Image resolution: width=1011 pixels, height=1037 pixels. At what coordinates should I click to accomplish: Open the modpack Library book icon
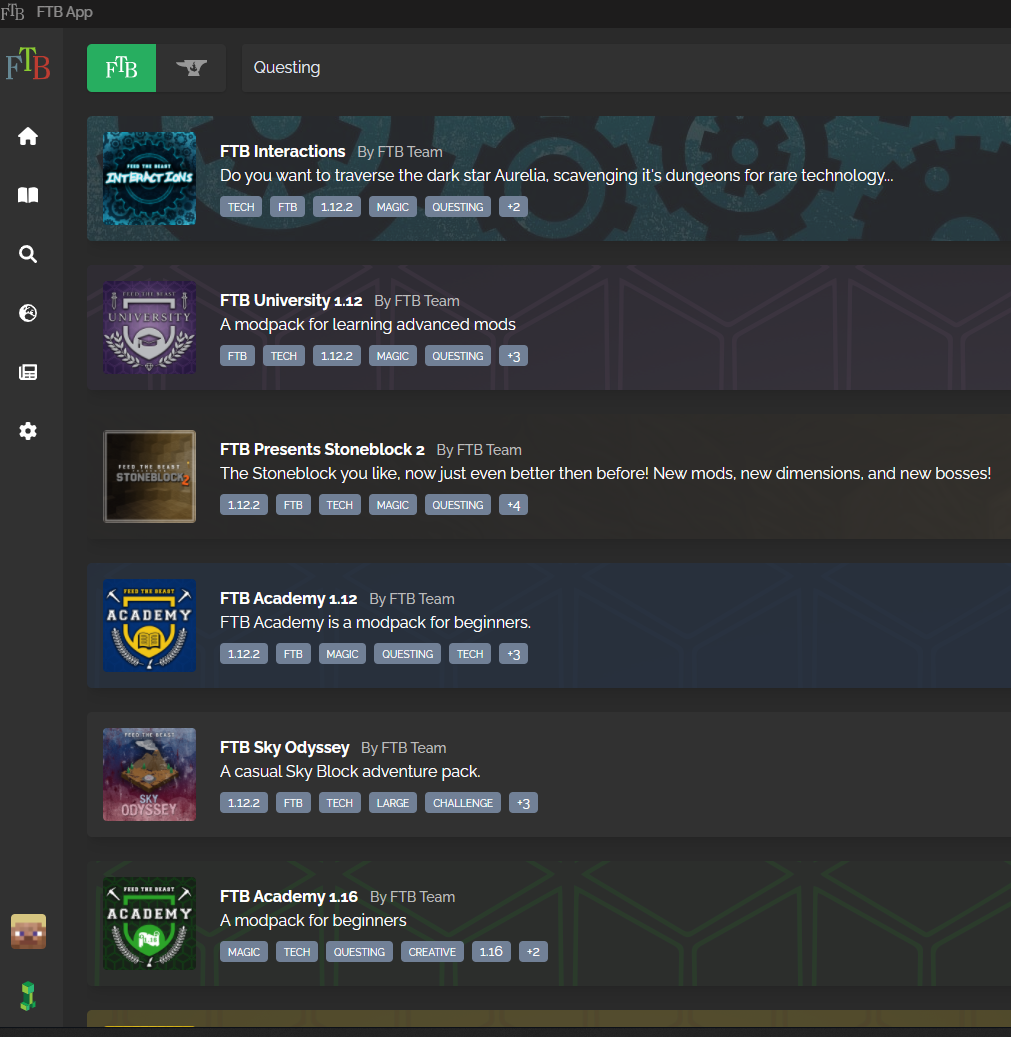click(x=28, y=195)
